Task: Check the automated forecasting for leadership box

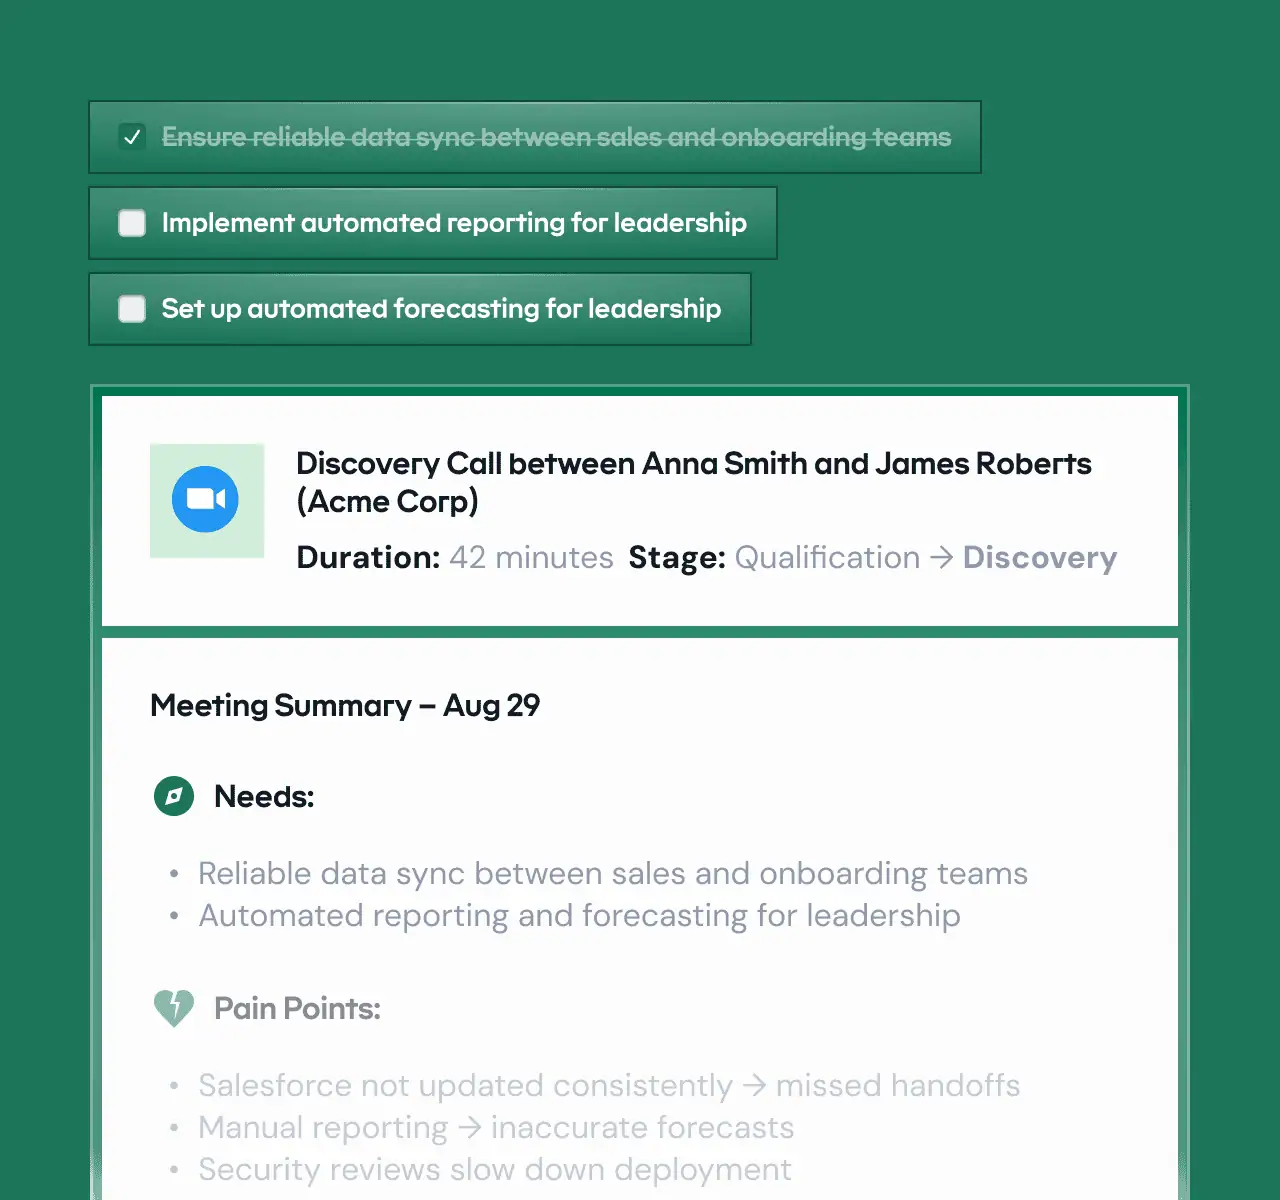Action: click(x=132, y=309)
